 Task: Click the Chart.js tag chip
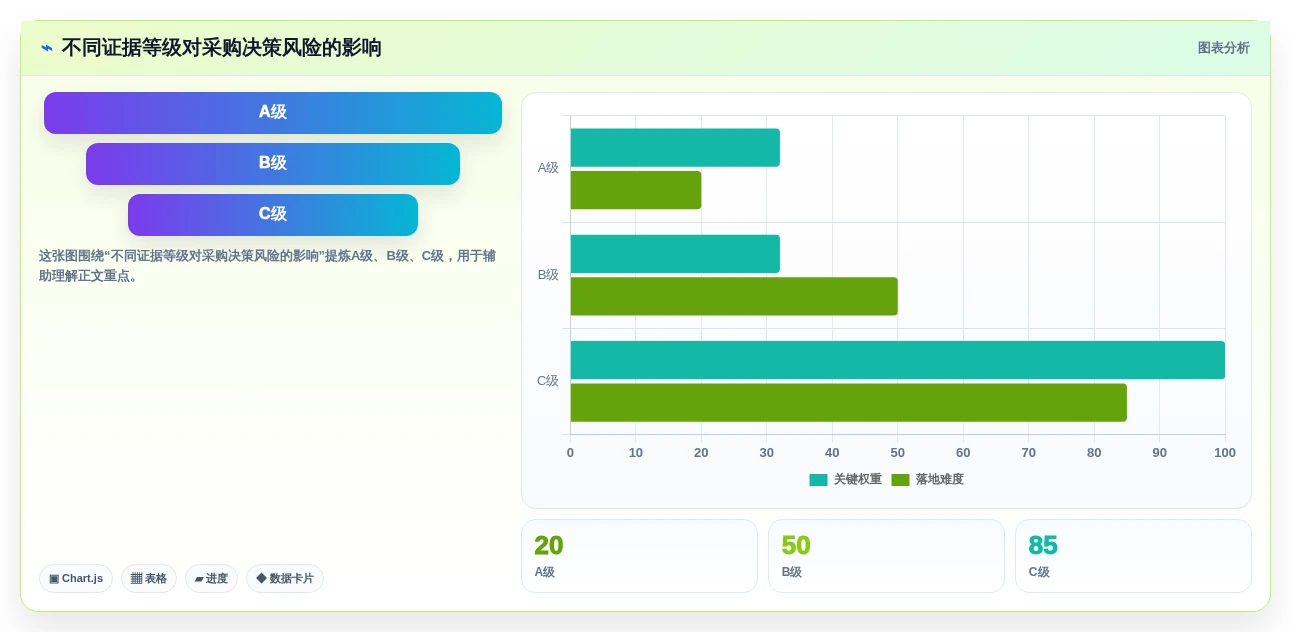tap(76, 578)
